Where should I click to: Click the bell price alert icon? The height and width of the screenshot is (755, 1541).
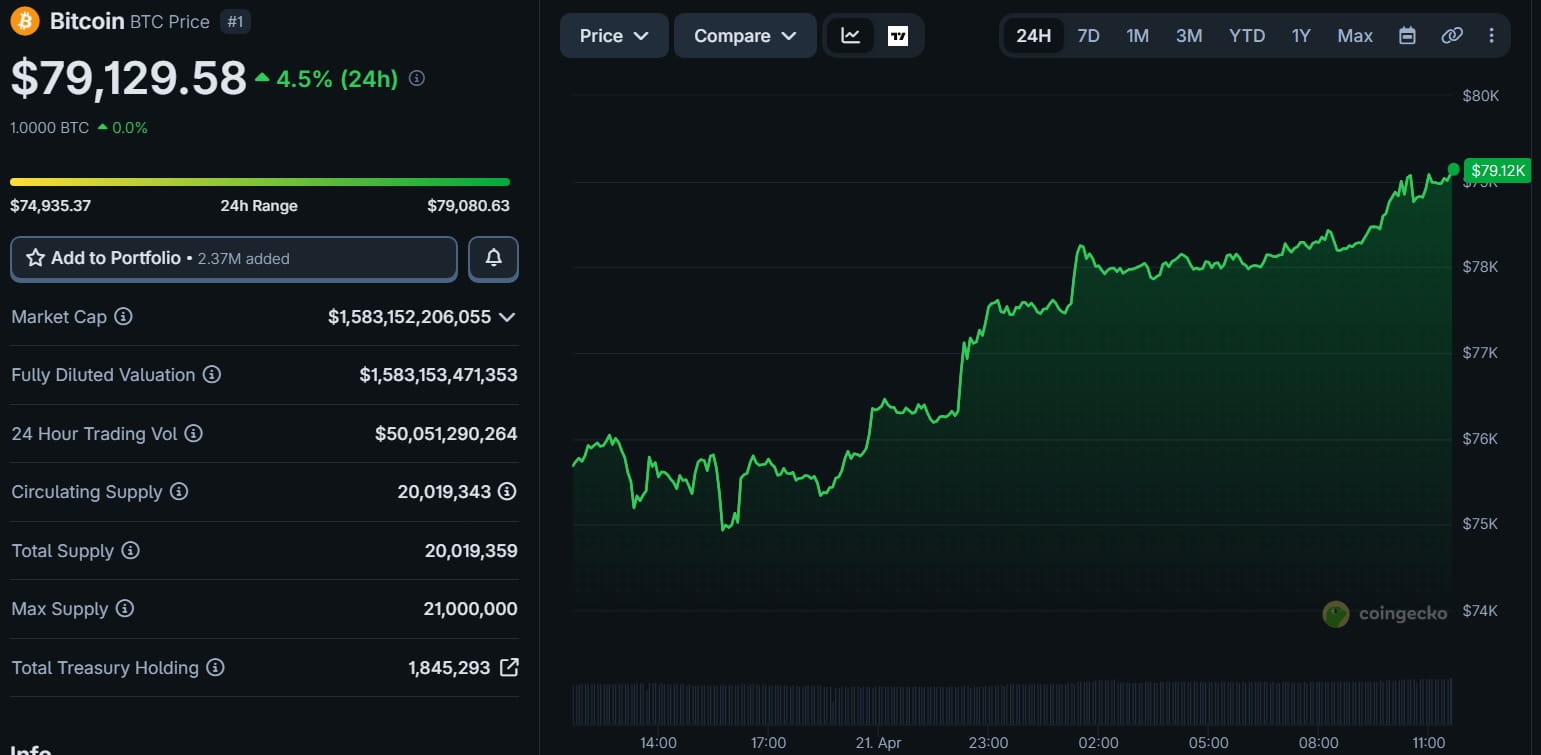[493, 258]
